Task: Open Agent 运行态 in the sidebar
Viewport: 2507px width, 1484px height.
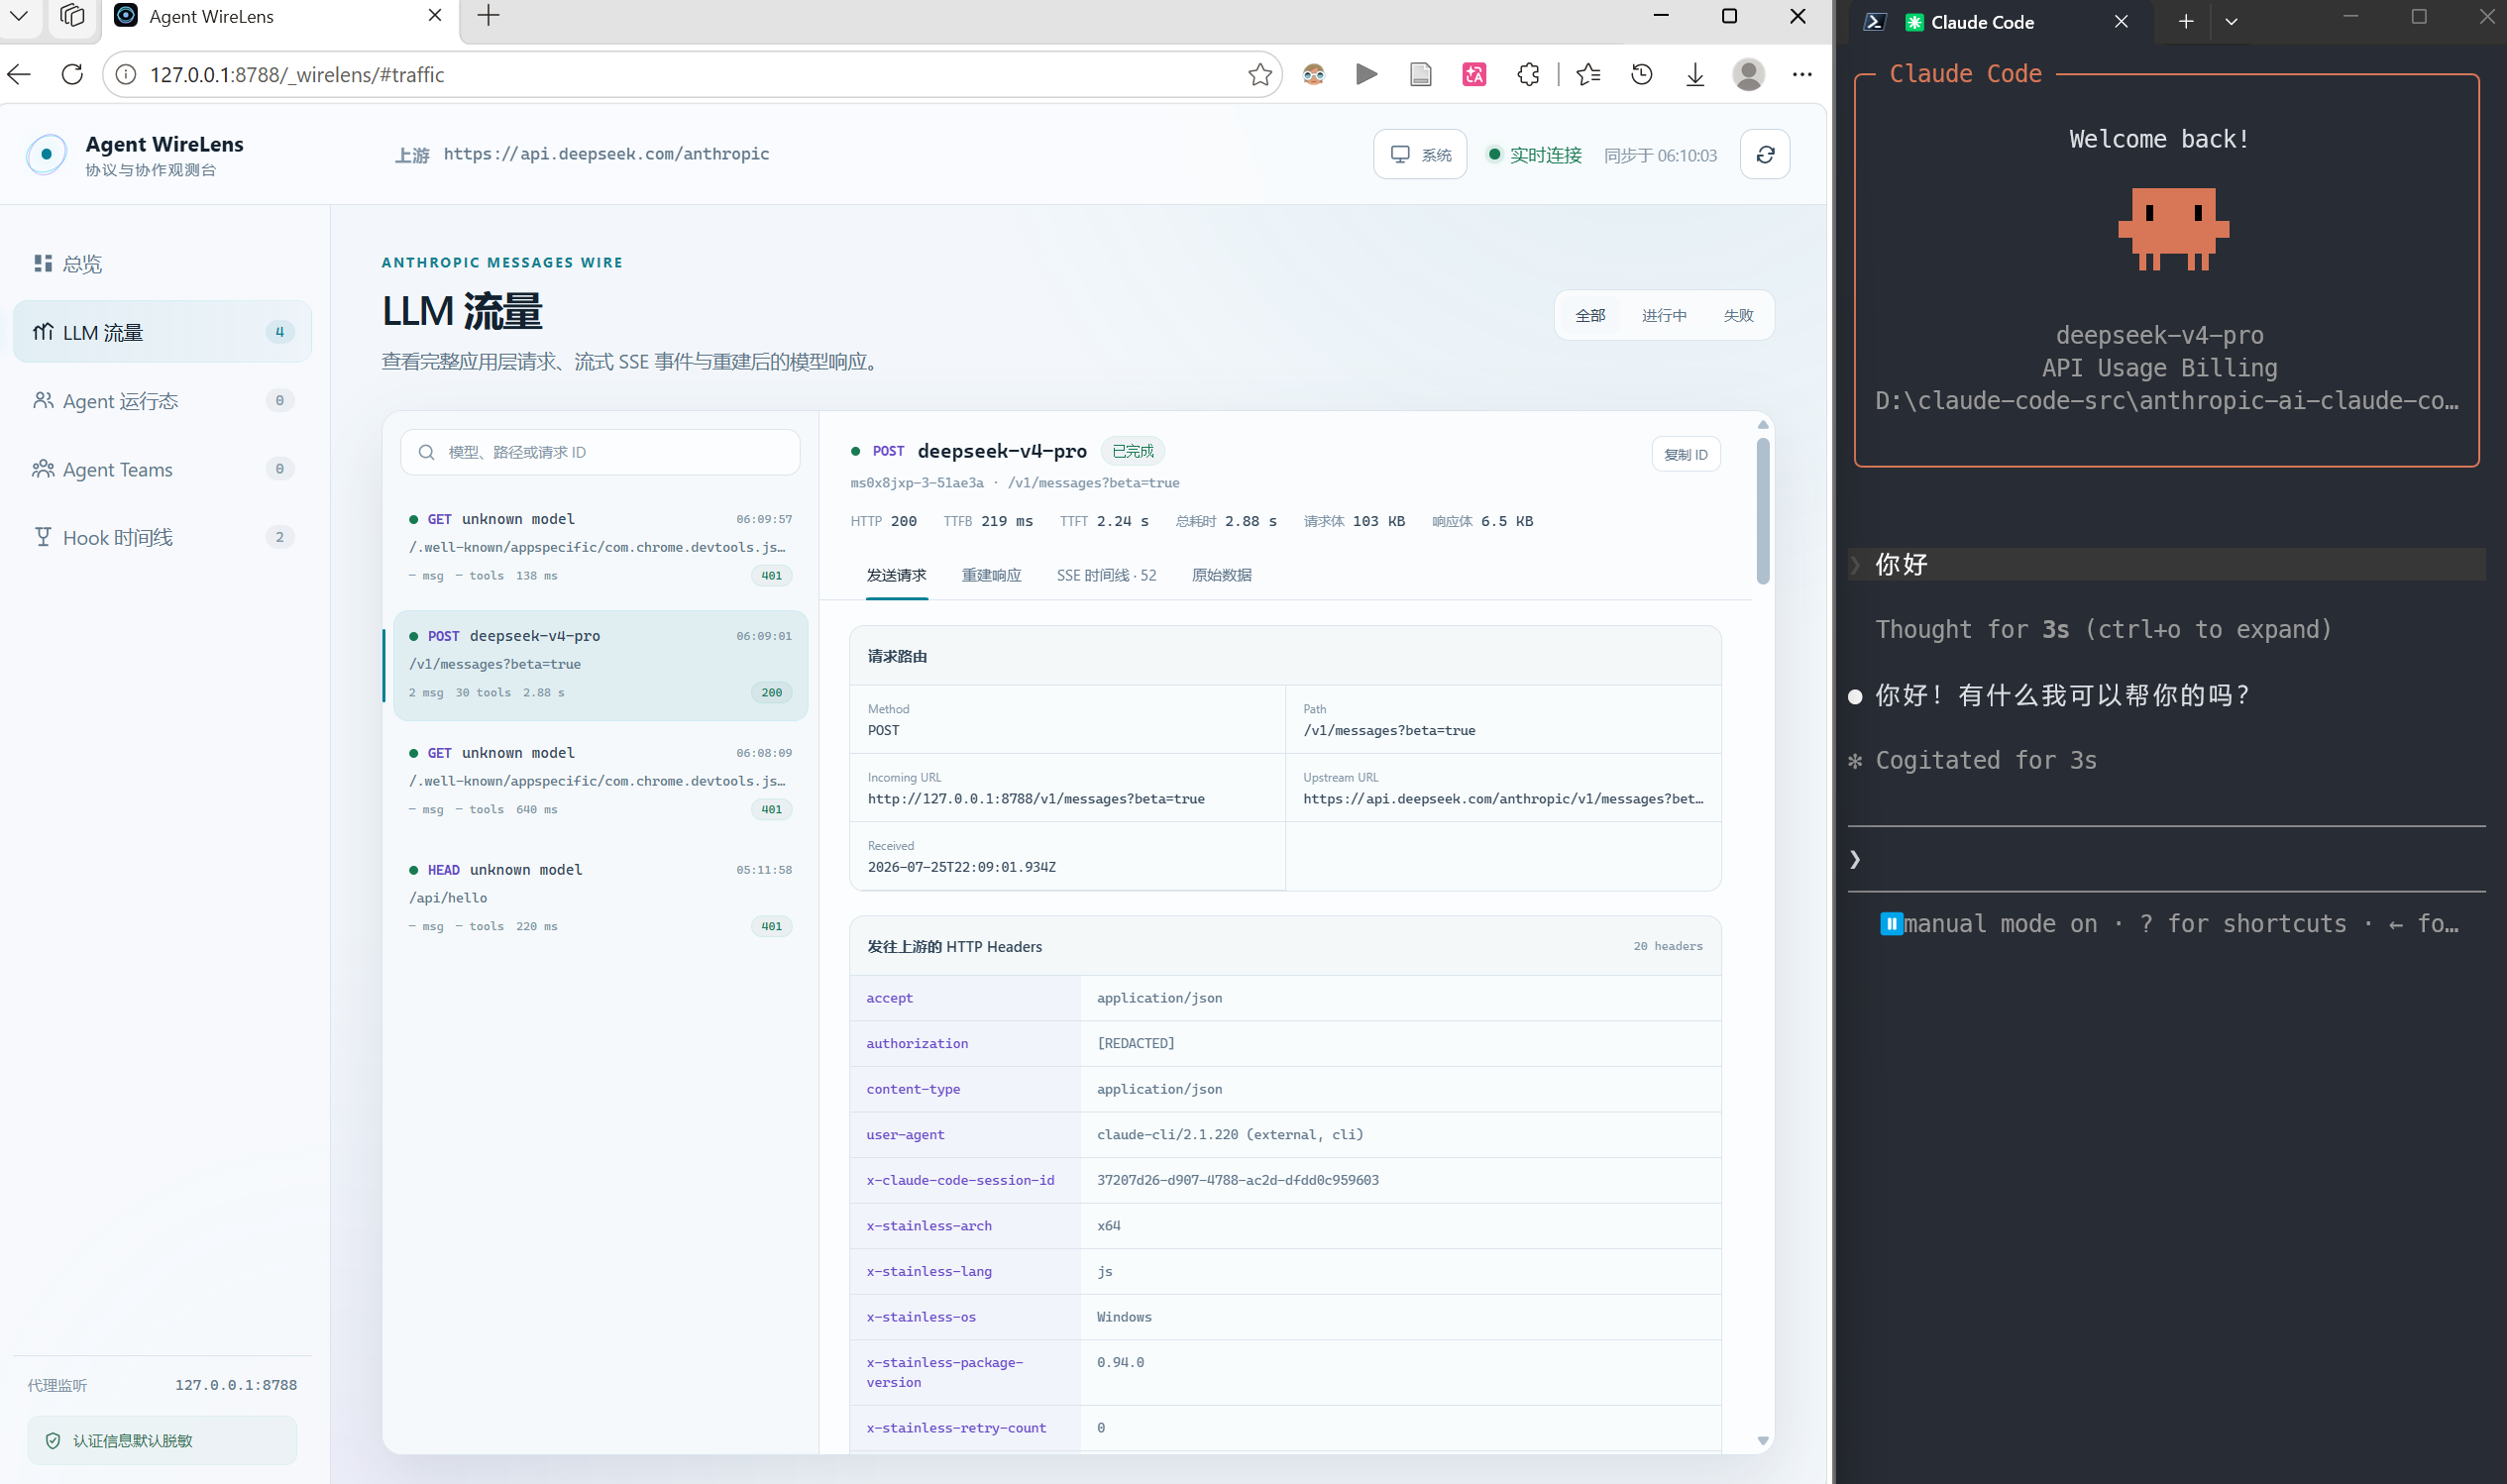Action: (162, 400)
